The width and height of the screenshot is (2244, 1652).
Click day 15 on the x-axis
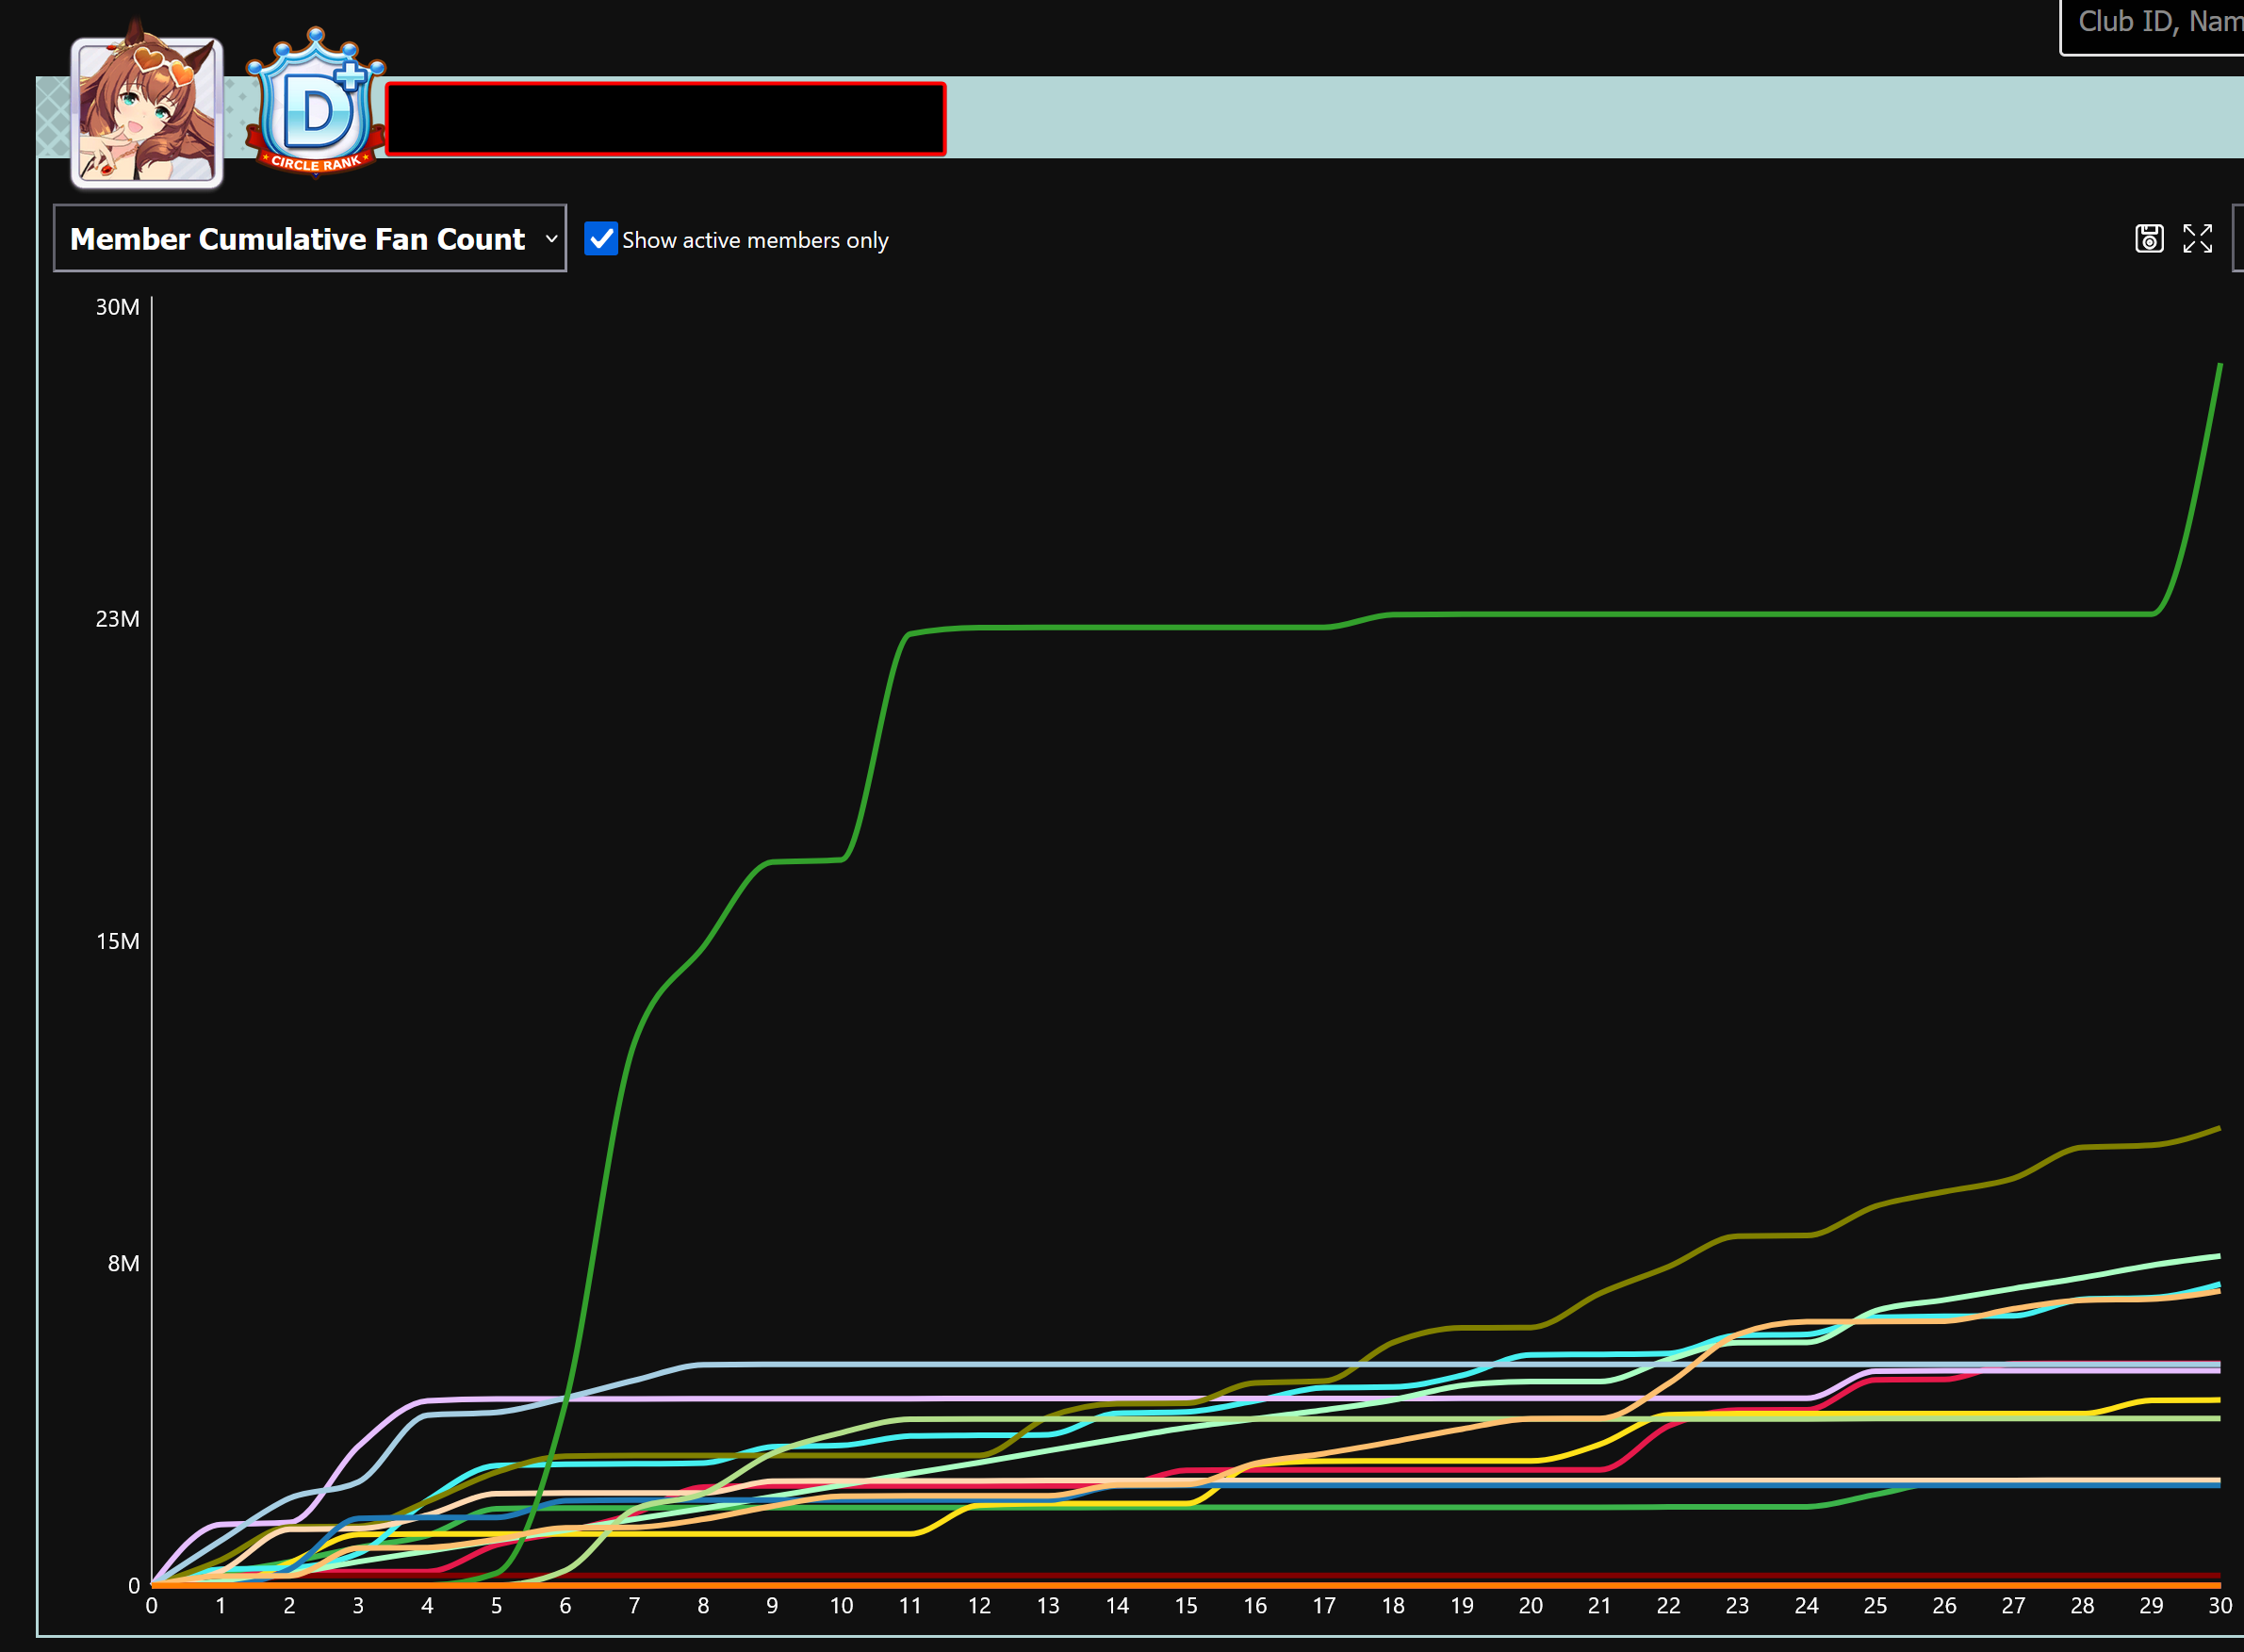click(x=1186, y=1606)
